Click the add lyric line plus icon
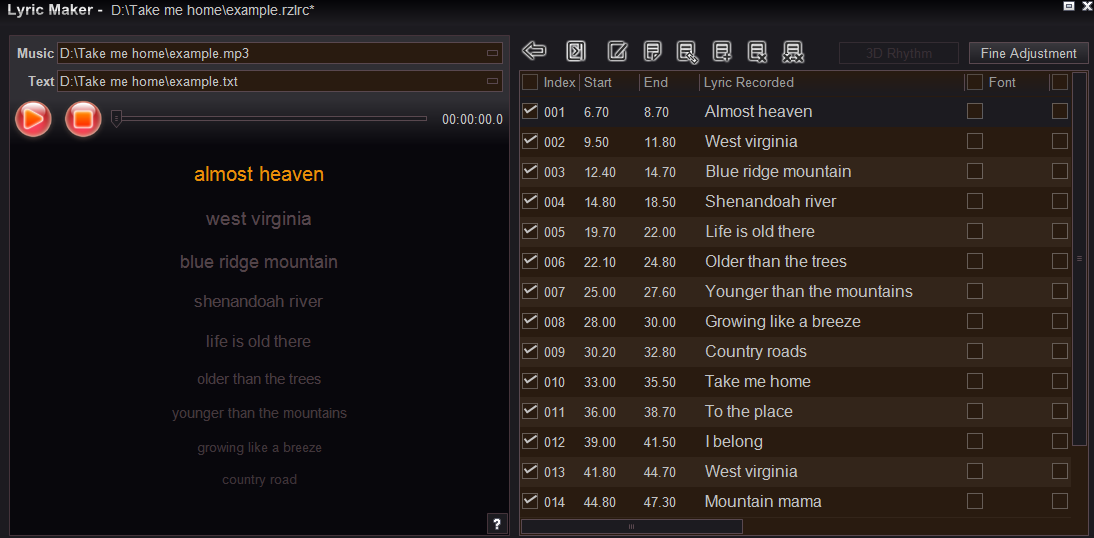 point(722,52)
